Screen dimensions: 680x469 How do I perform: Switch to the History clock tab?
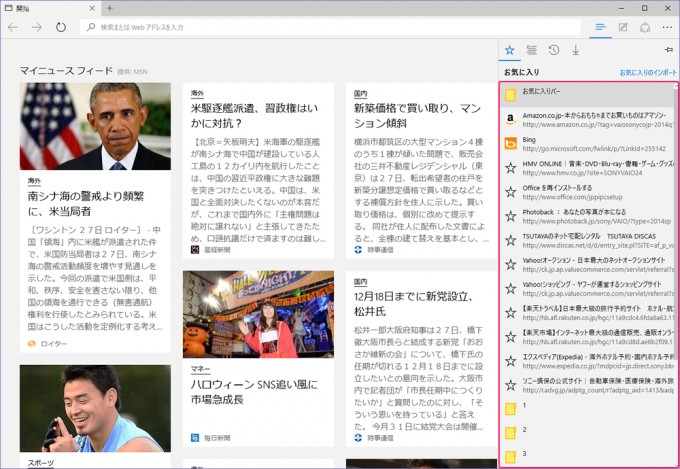click(554, 50)
